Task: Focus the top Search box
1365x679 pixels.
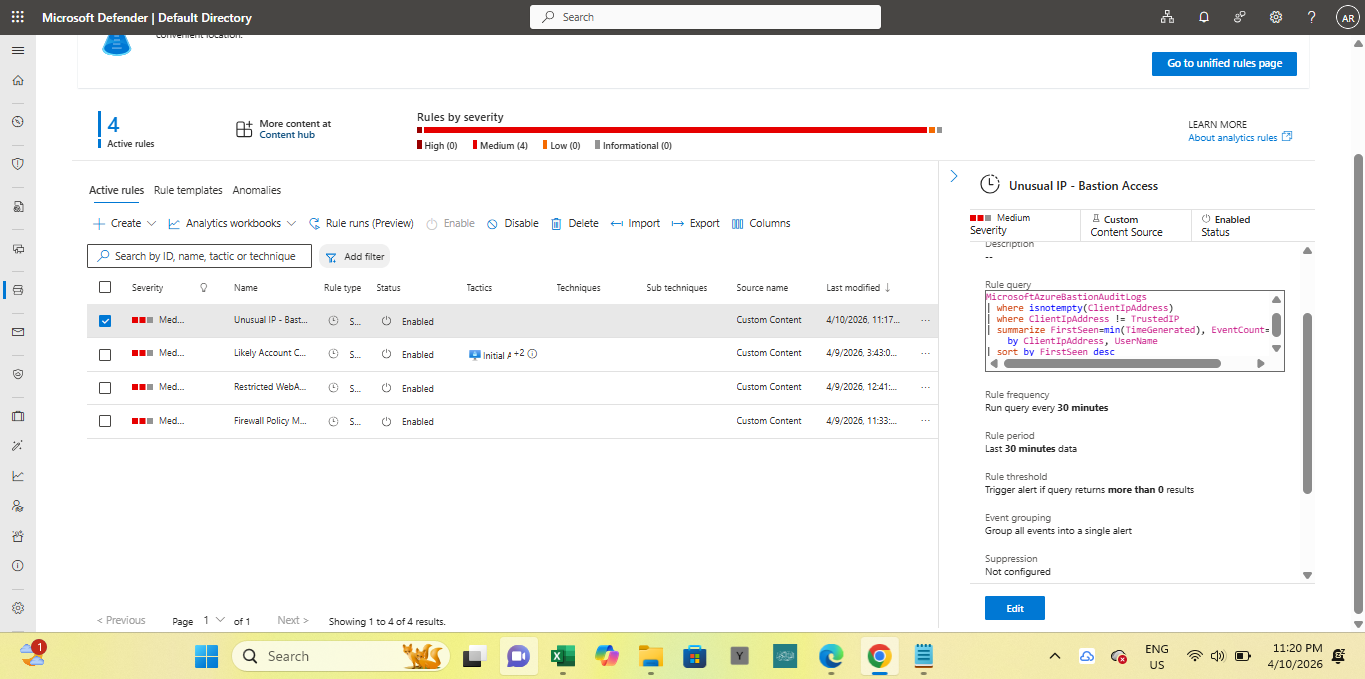Action: (705, 17)
